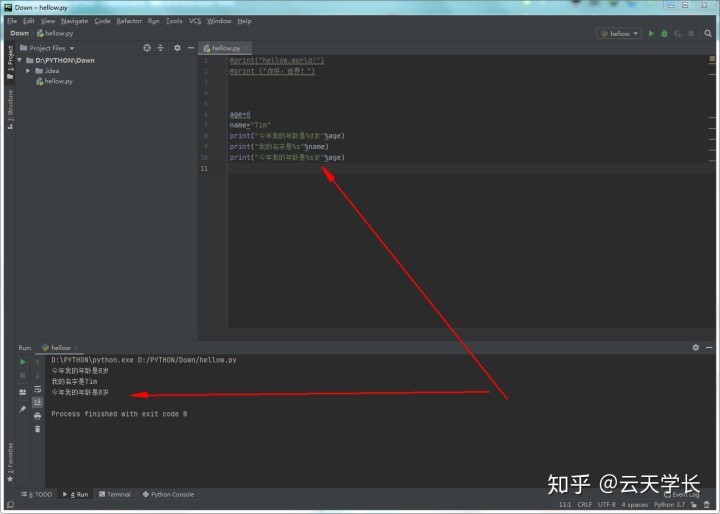
Task: Open the Project Files view dropdown
Action: click(x=47, y=48)
